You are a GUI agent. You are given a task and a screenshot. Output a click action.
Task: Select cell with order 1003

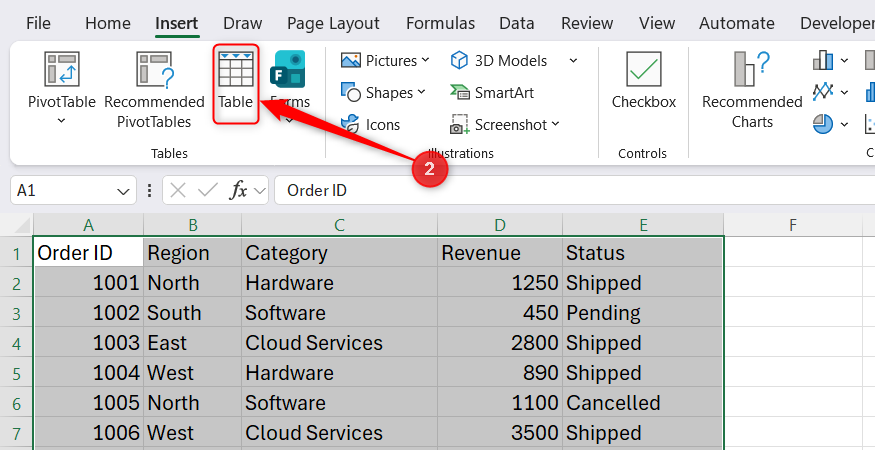click(x=88, y=343)
